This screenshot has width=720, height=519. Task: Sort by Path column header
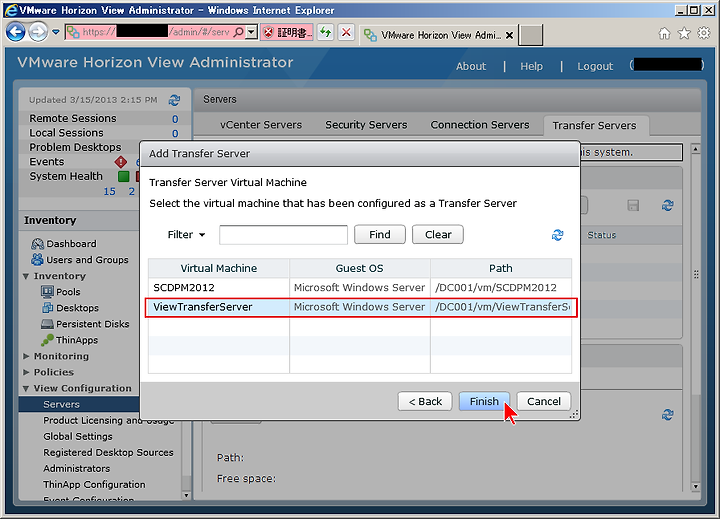click(501, 268)
